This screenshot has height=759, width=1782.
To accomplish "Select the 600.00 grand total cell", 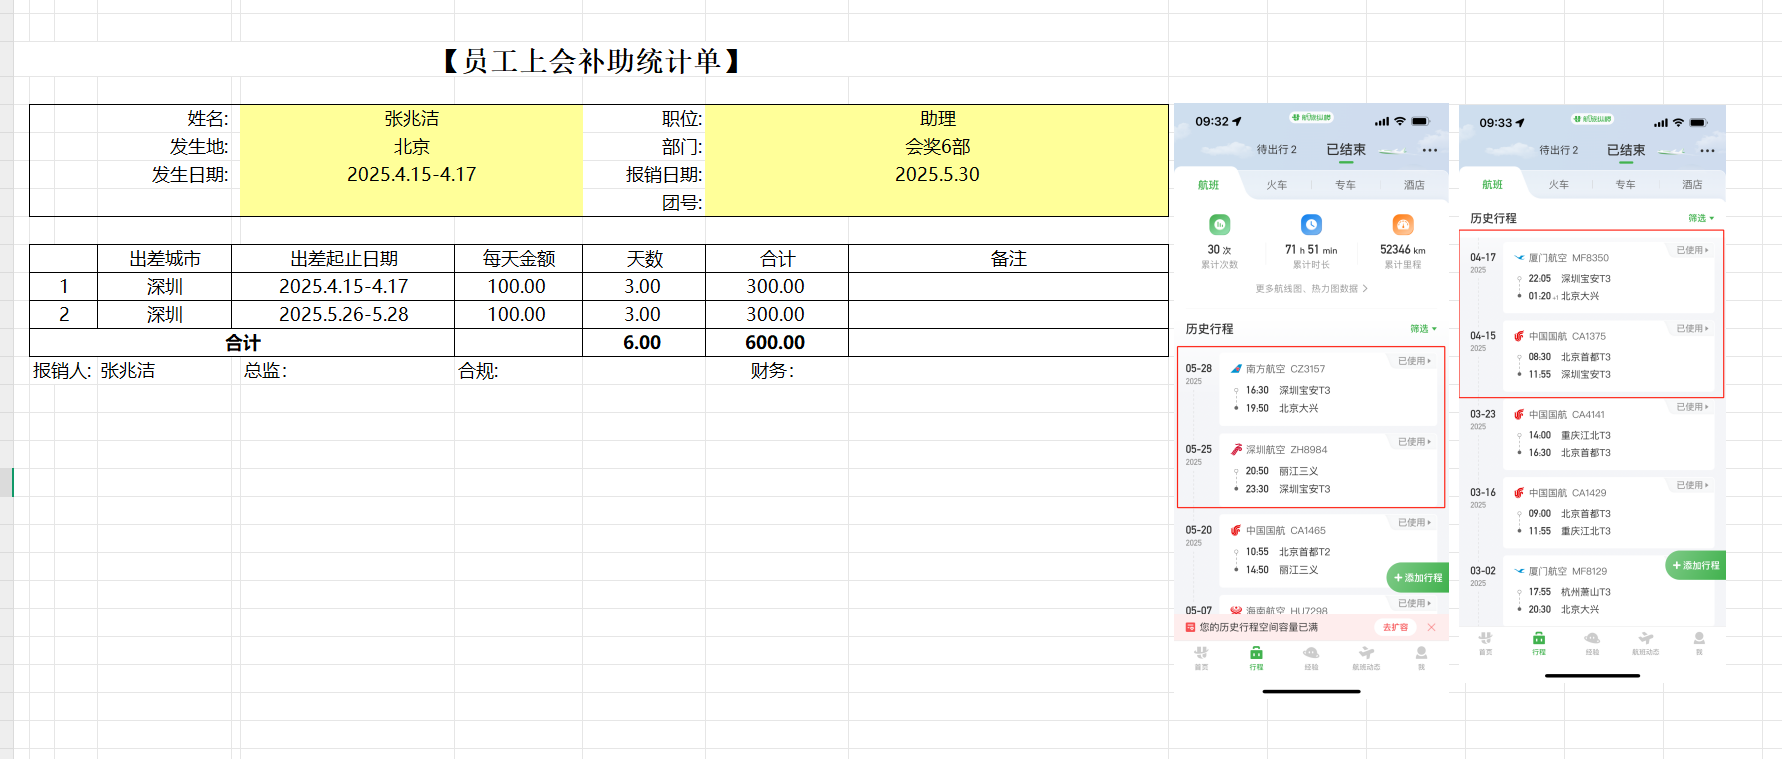I will [776, 343].
